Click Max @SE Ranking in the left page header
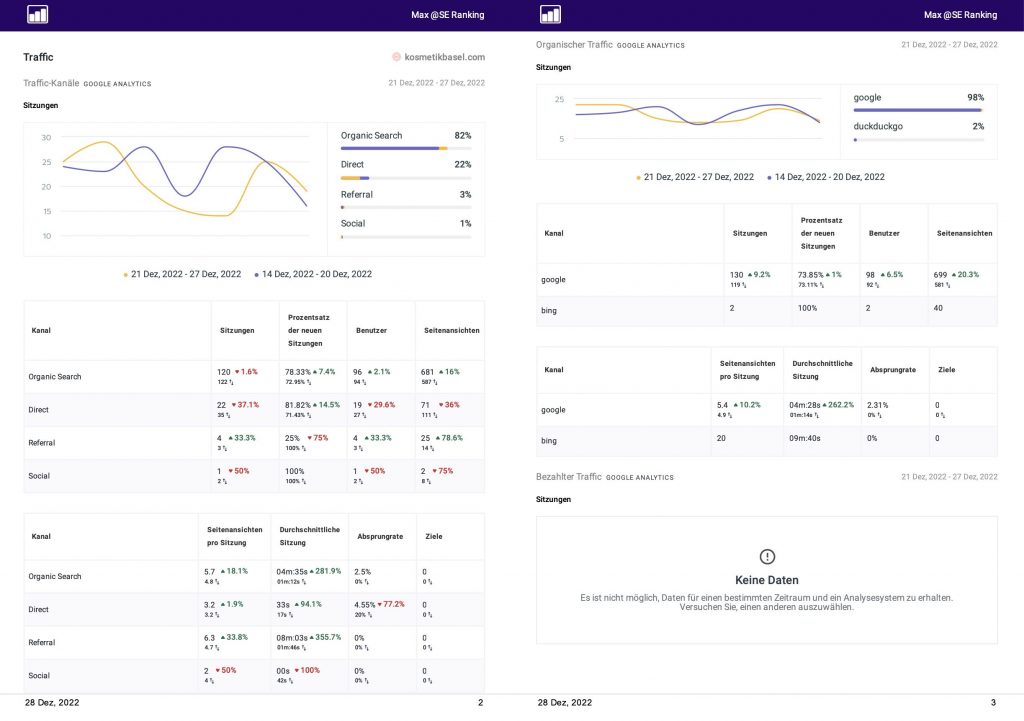Viewport: 1024px width, 721px height. tap(448, 15)
